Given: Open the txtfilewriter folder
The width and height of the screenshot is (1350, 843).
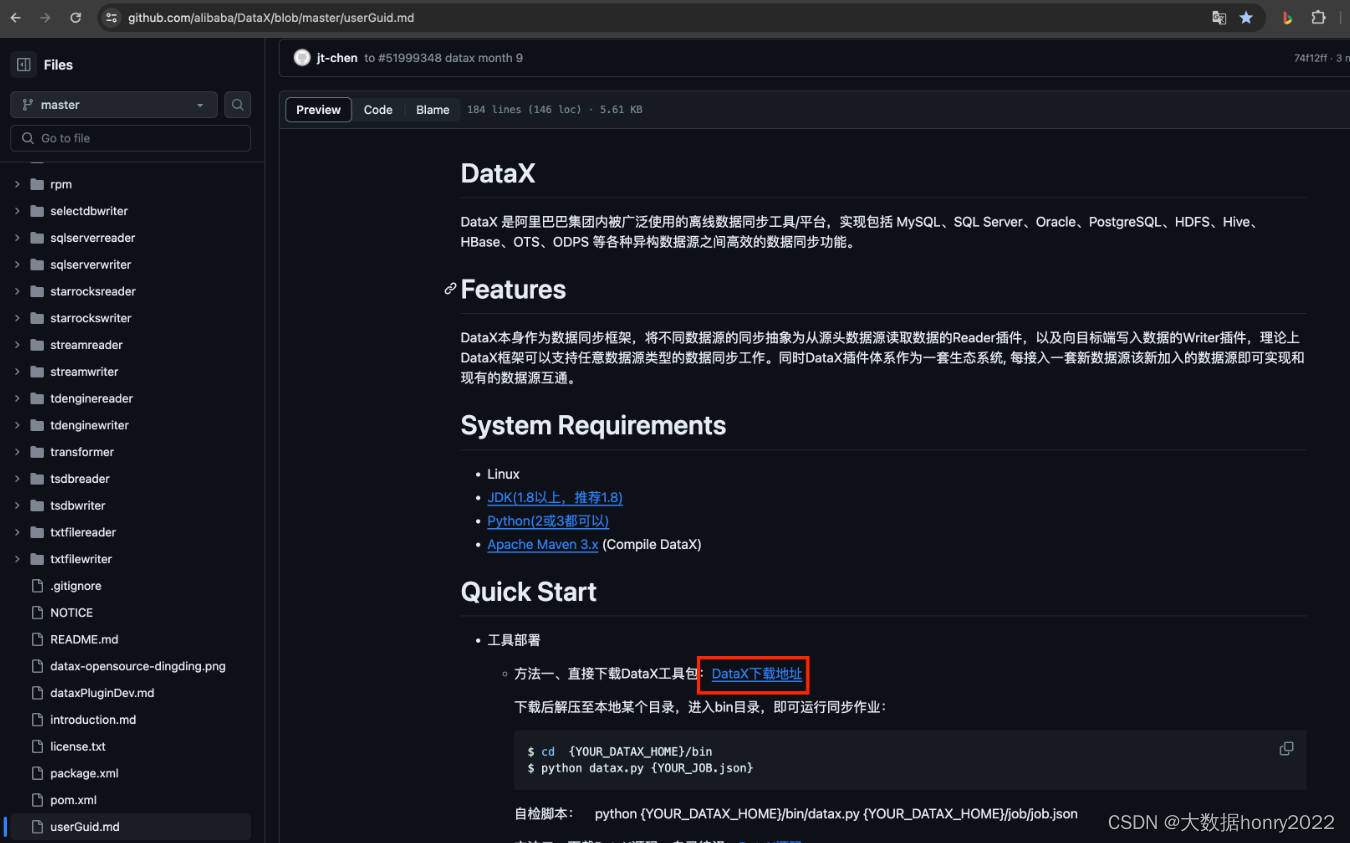Looking at the screenshot, I should point(81,560).
